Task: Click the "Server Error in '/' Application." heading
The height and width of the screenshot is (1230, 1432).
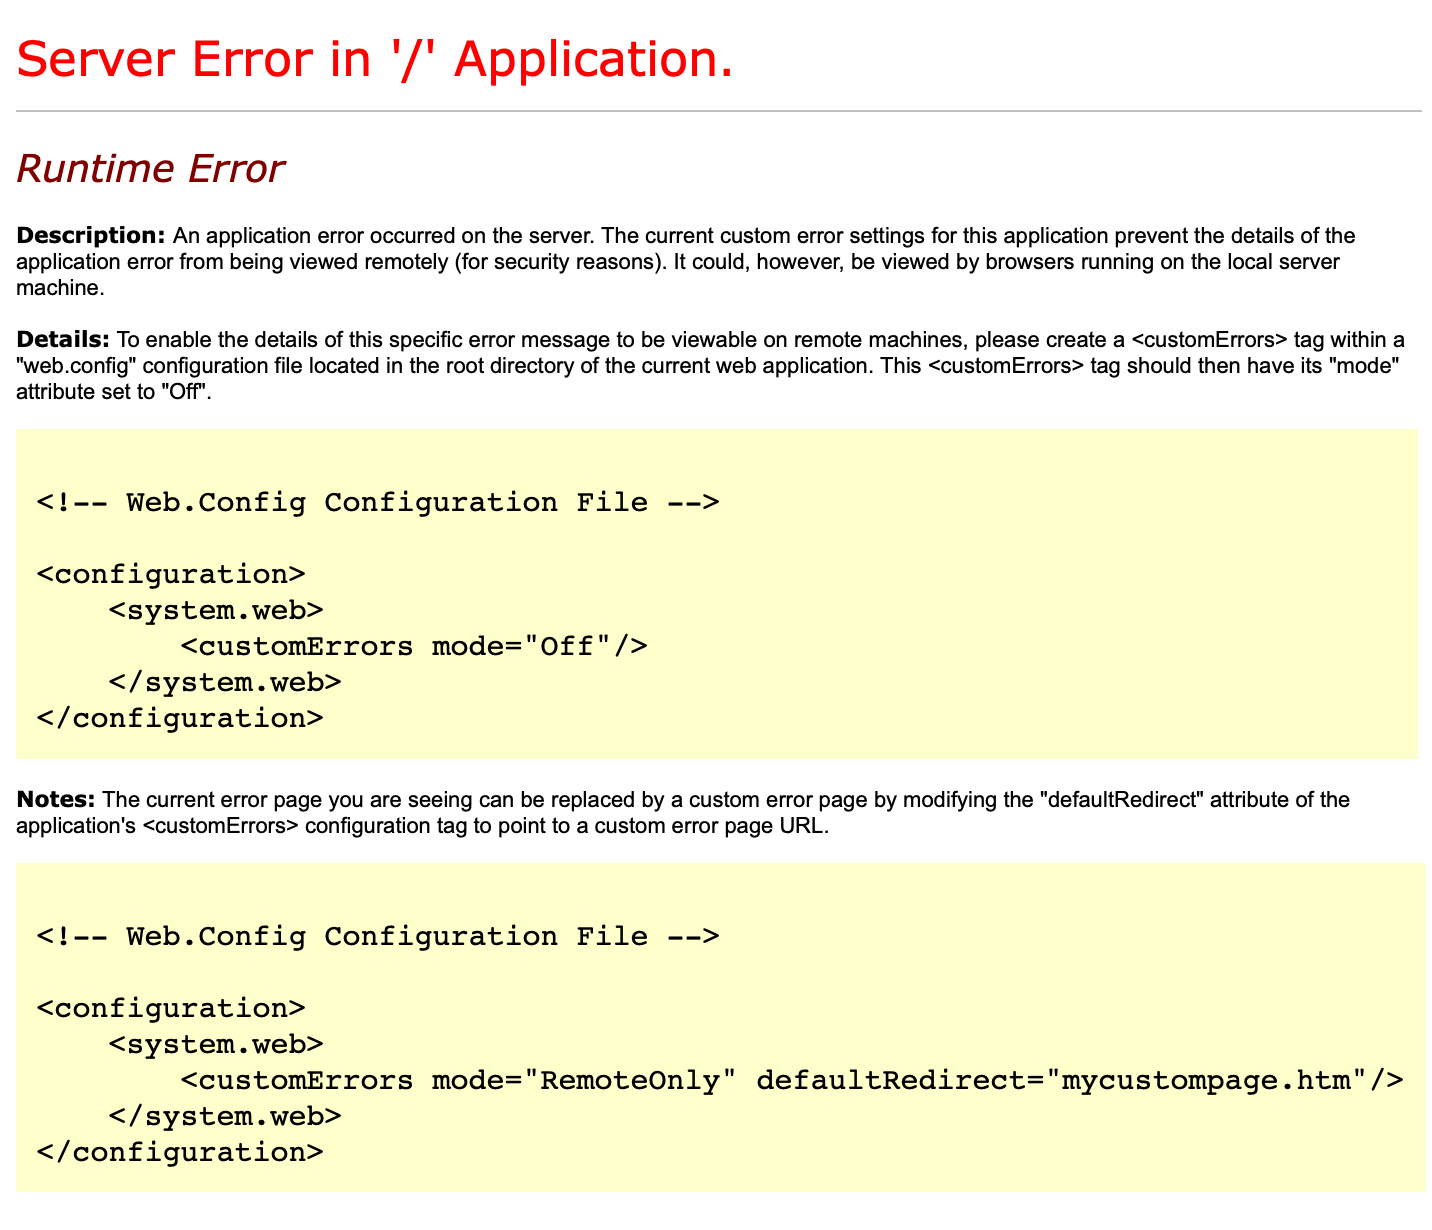Action: [x=375, y=60]
